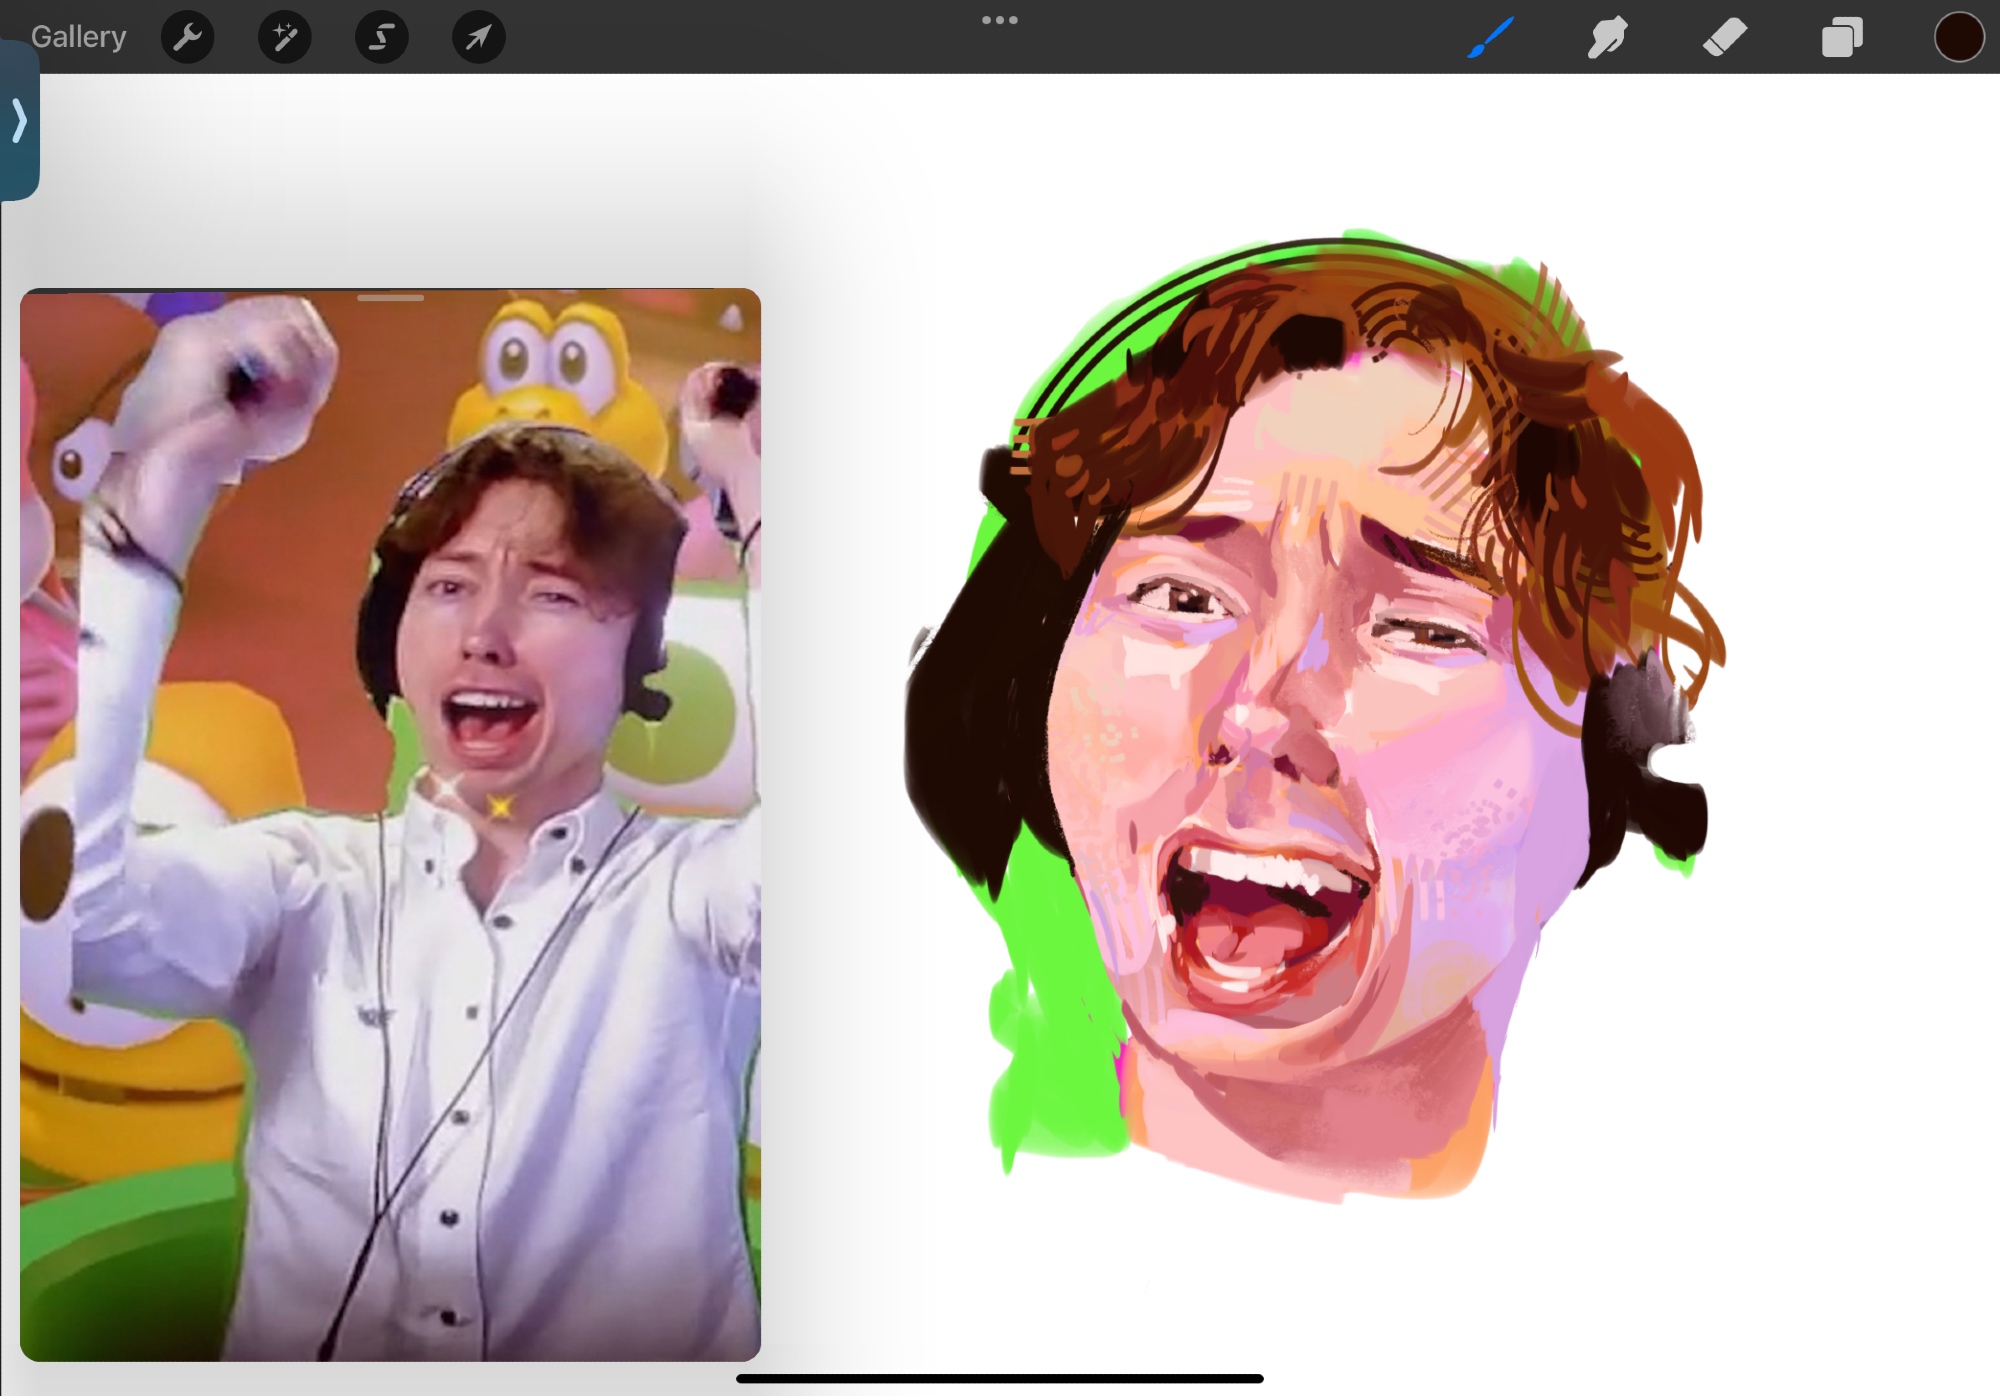The width and height of the screenshot is (2000, 1396).
Task: Select the Eraser tool
Action: pos(1724,38)
